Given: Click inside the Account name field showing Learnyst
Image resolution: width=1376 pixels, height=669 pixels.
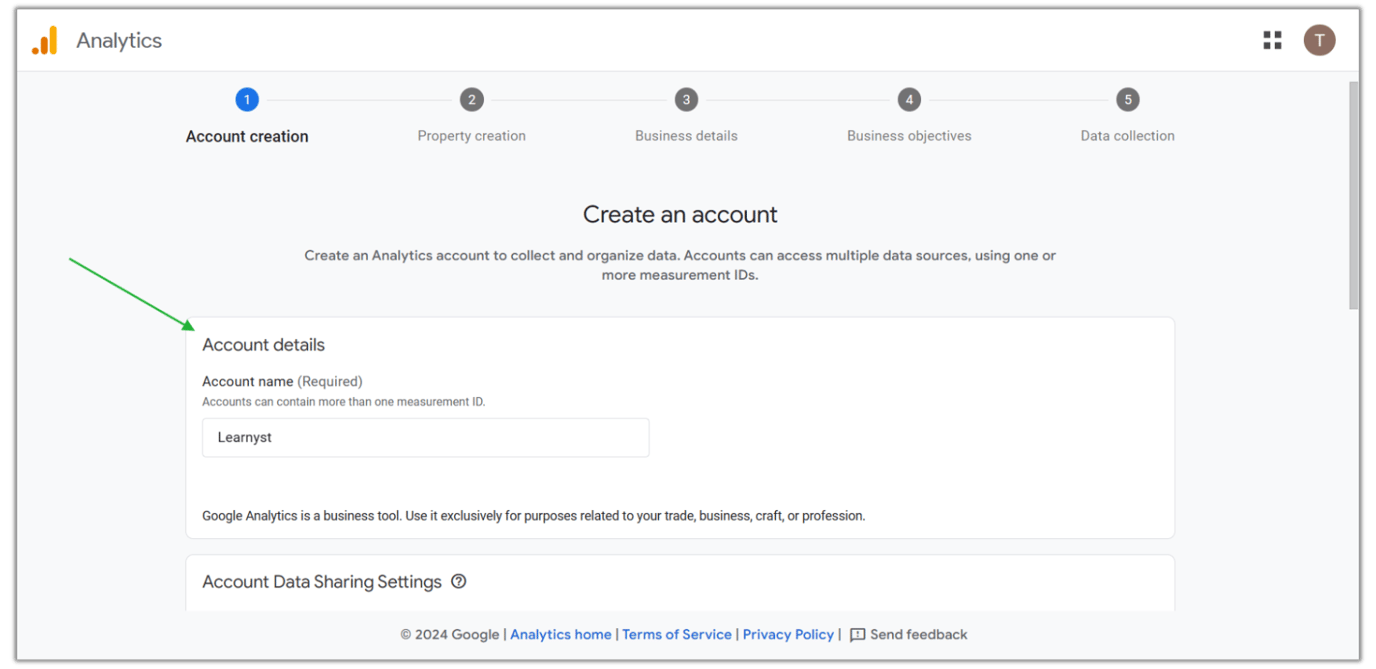Looking at the screenshot, I should tap(425, 437).
